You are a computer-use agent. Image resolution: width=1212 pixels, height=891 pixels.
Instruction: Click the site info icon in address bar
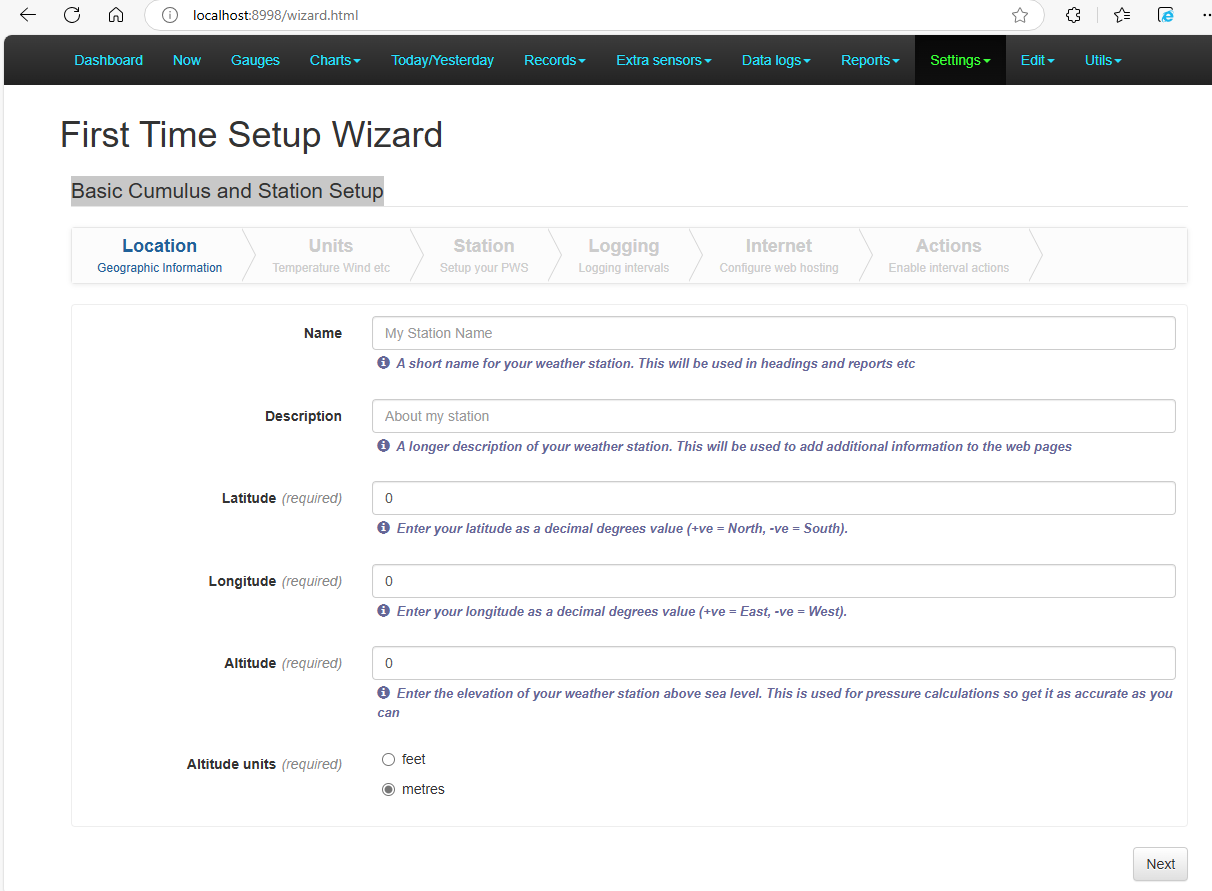(170, 15)
